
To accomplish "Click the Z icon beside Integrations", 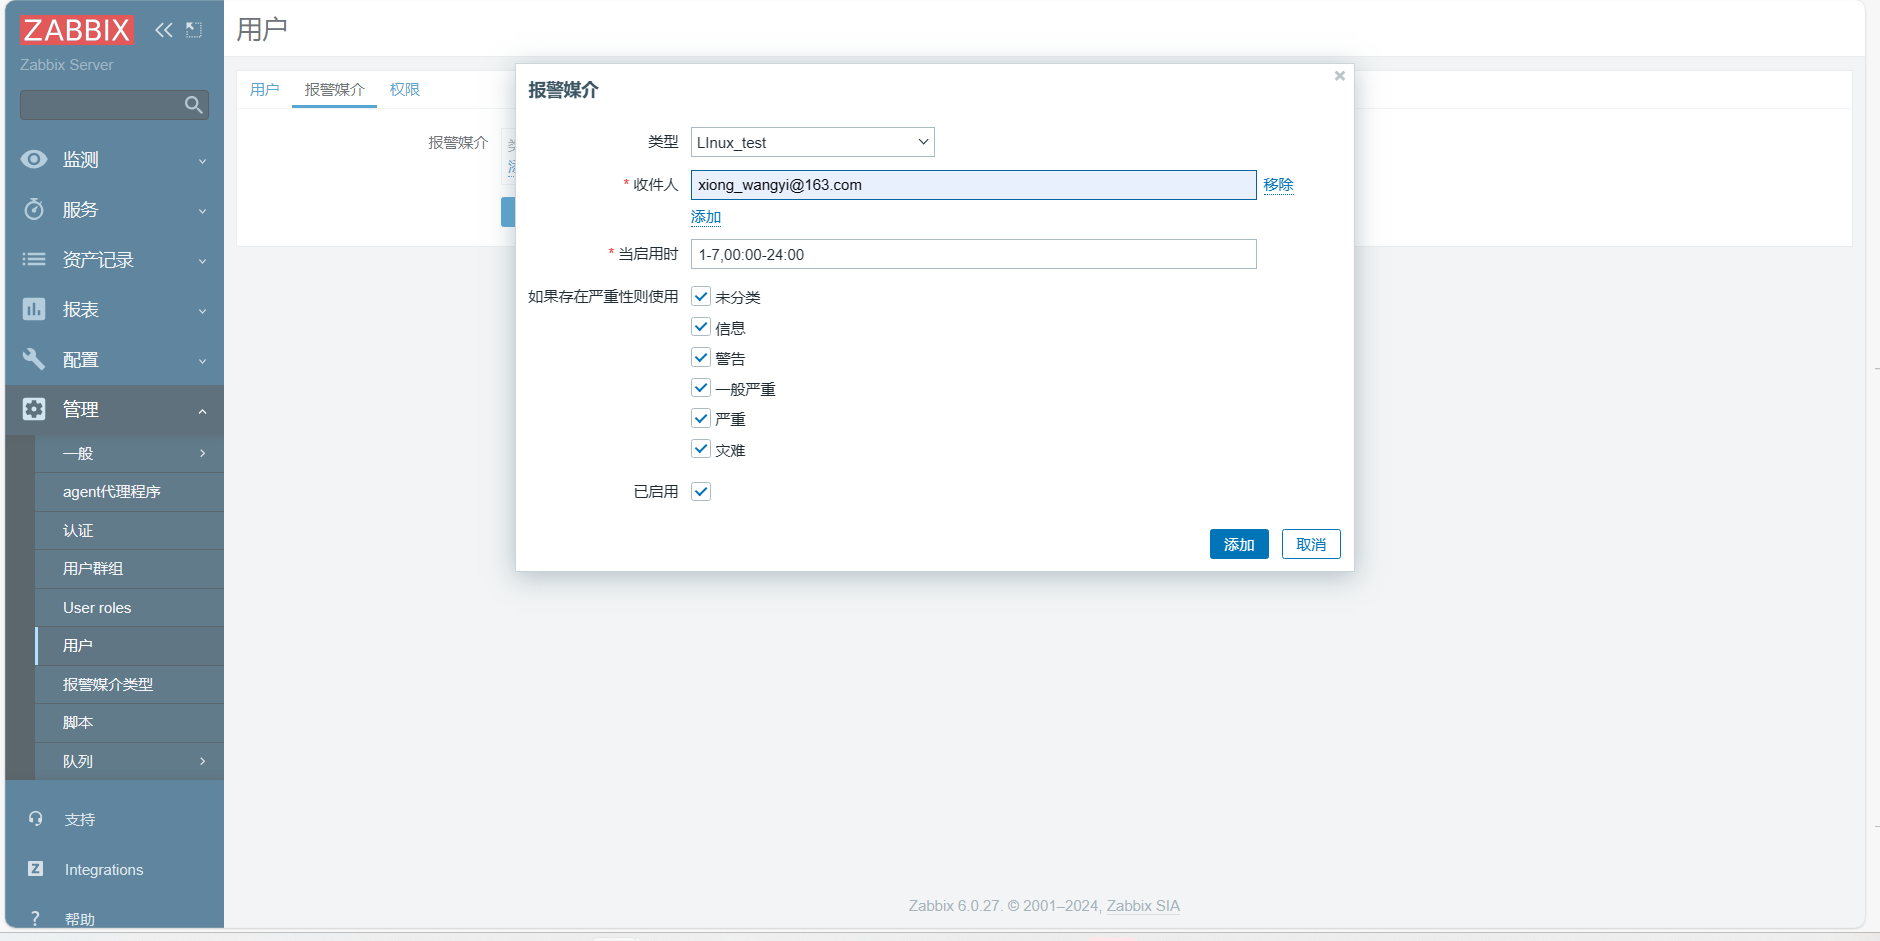I will click(x=36, y=869).
